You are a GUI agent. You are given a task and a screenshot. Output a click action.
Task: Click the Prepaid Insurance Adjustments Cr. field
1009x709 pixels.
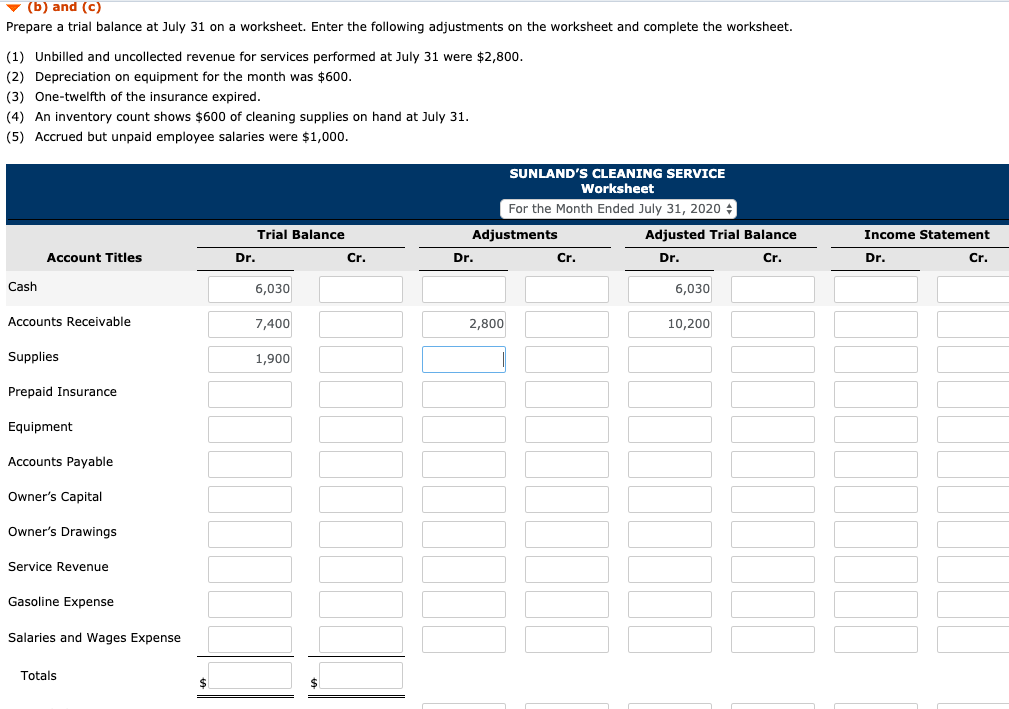(566, 393)
